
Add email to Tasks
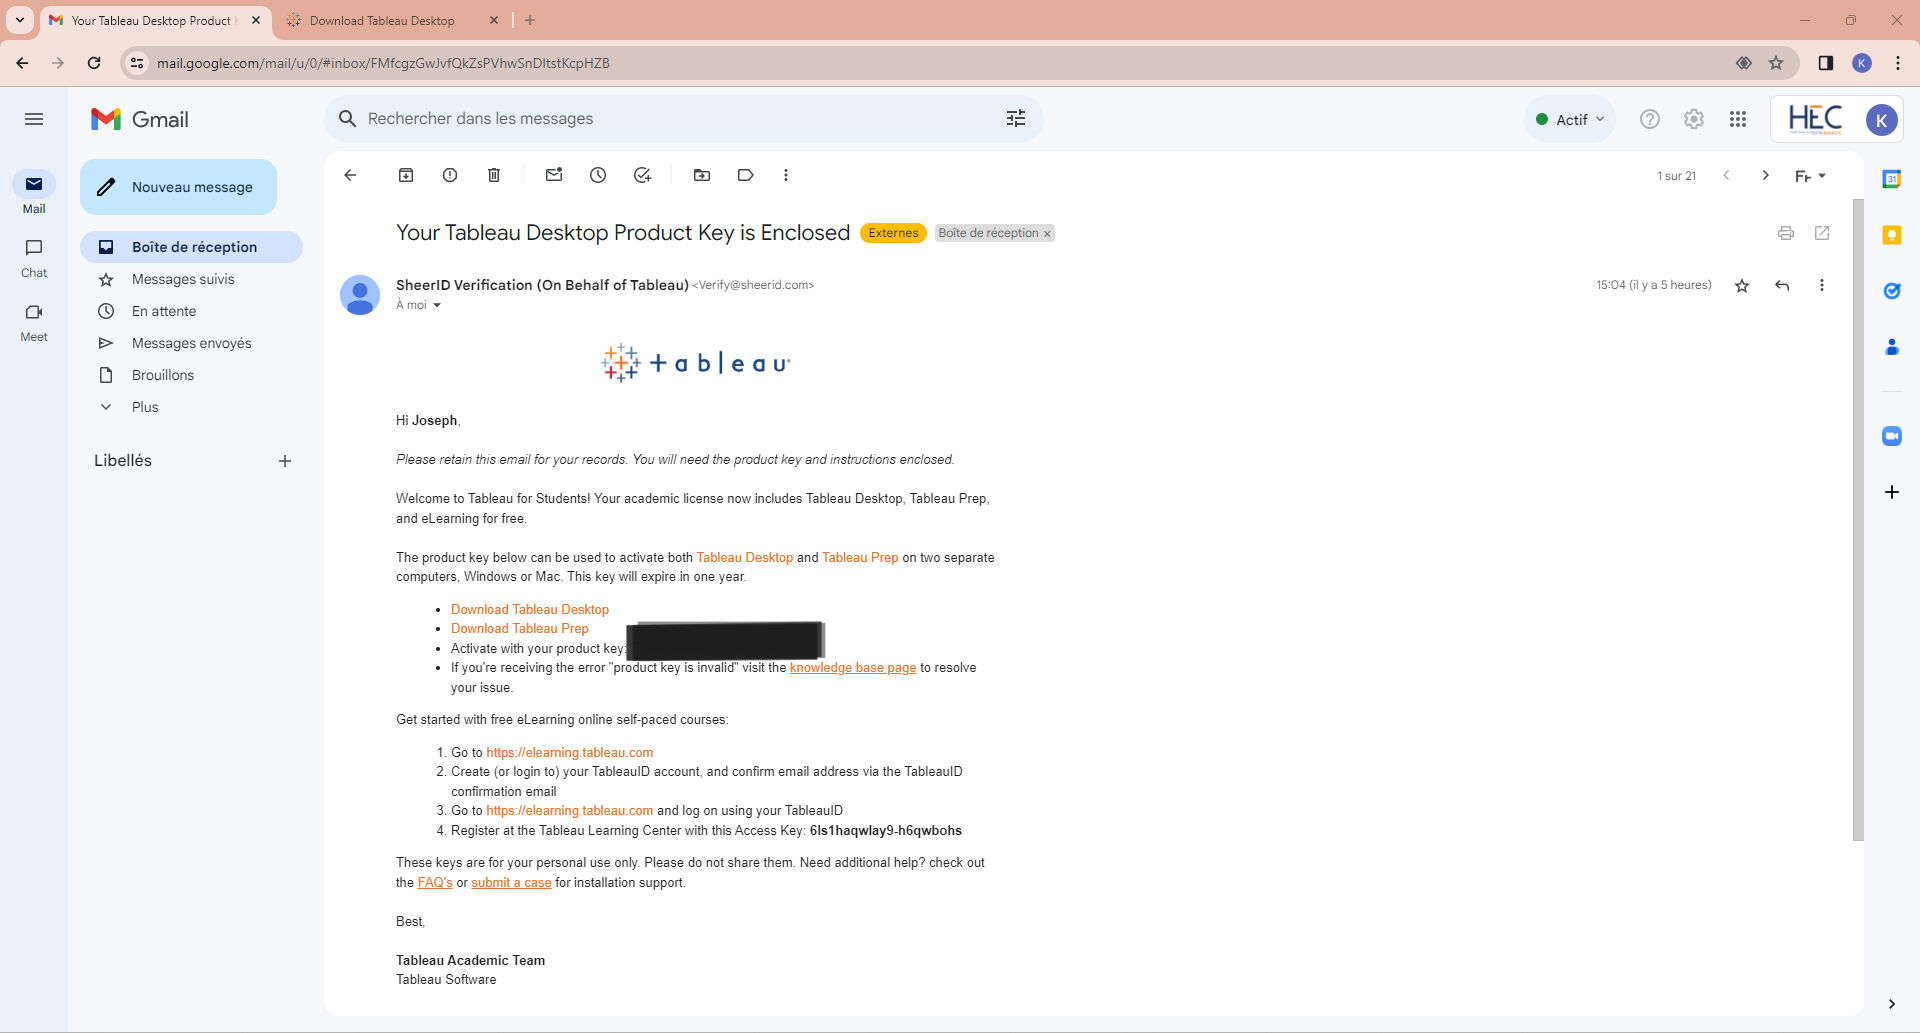point(642,175)
